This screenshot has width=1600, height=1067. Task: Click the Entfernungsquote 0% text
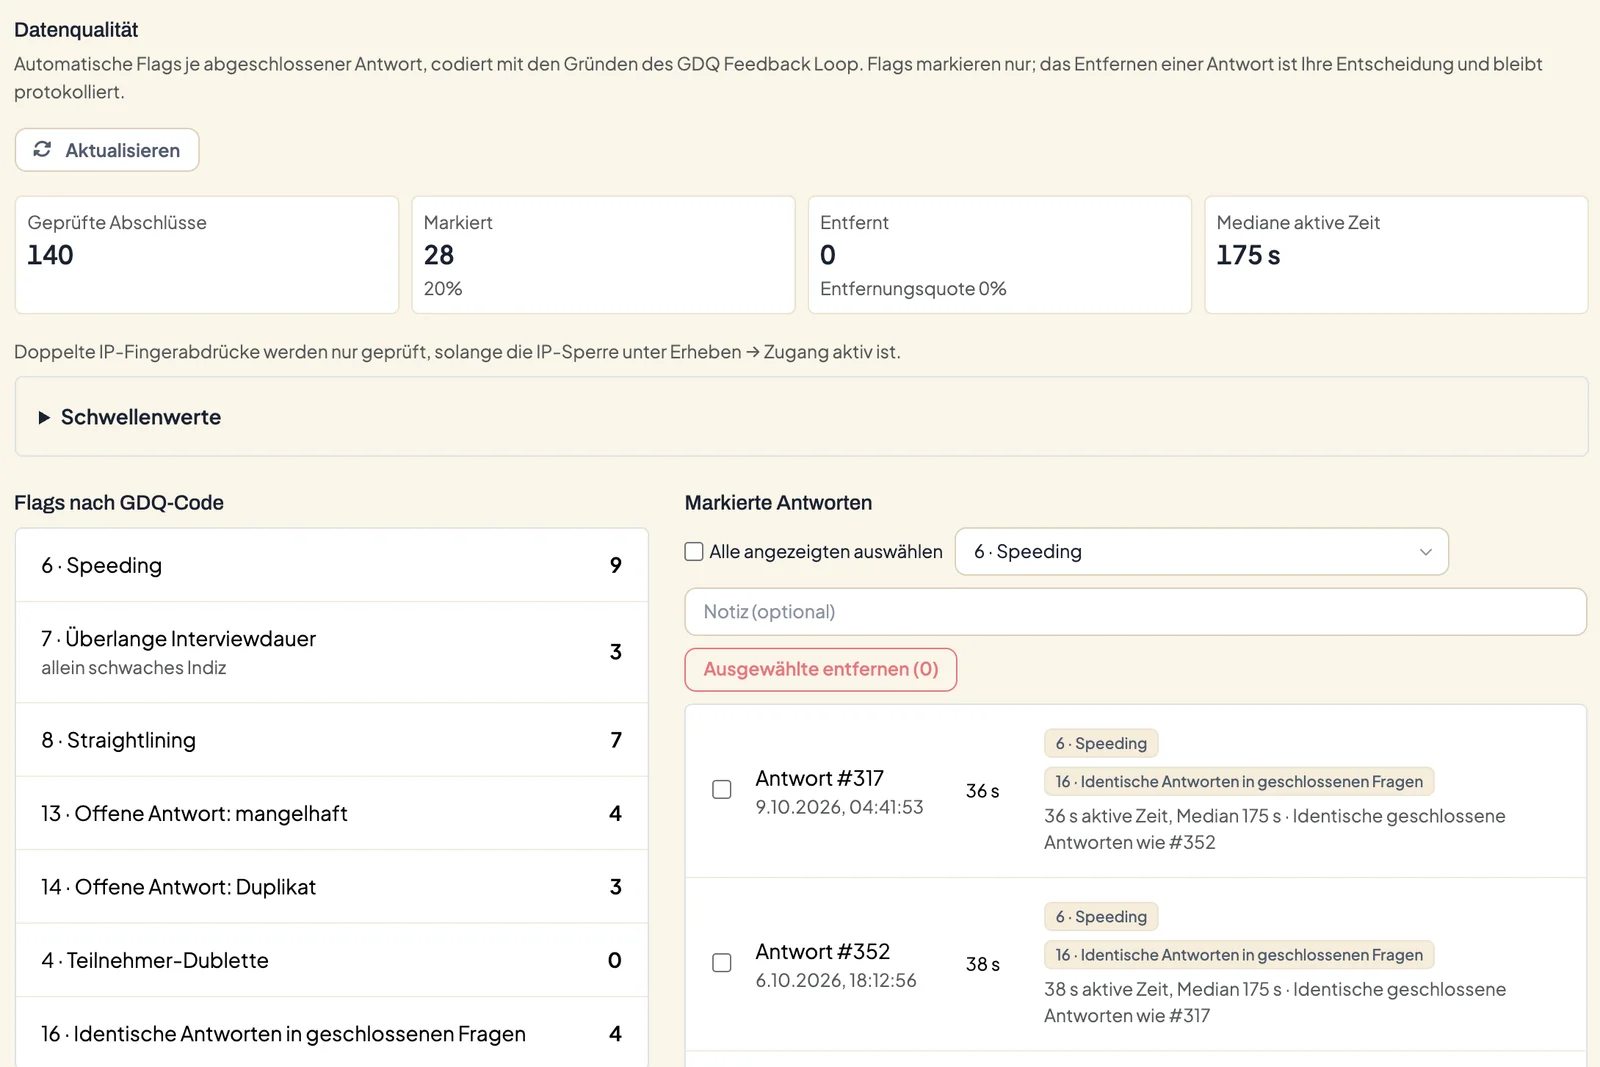[913, 288]
